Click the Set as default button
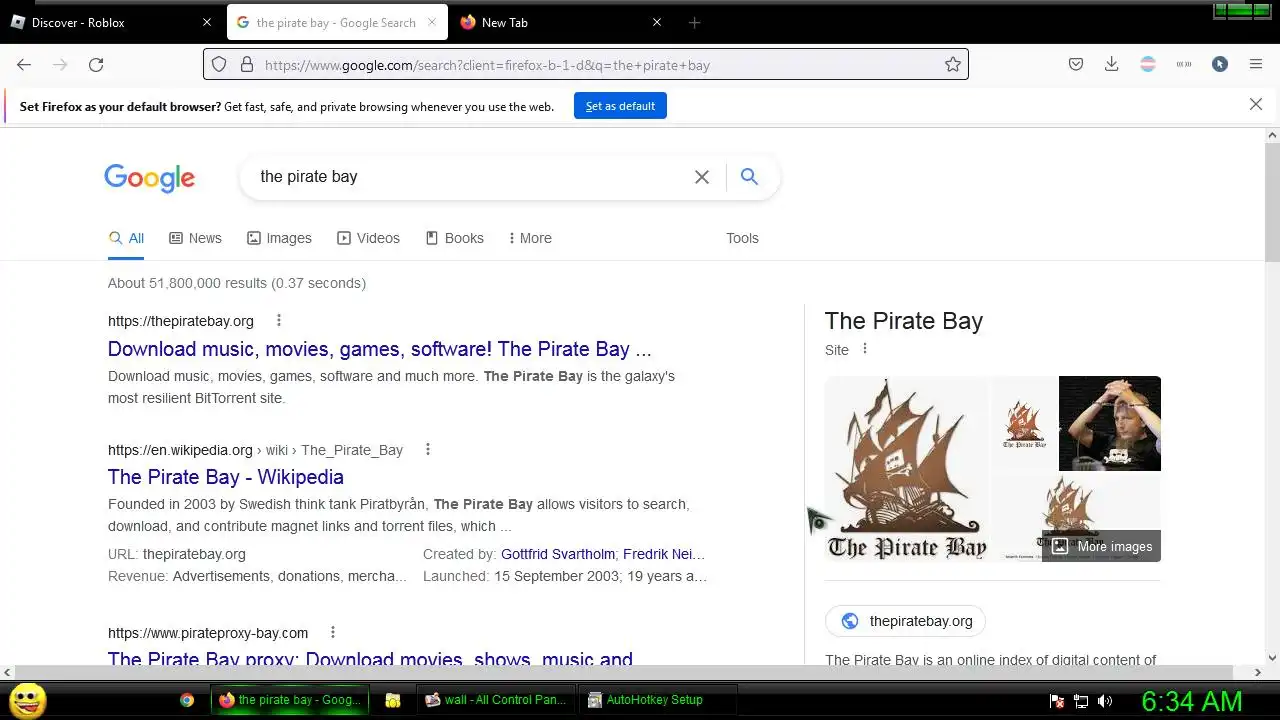 (620, 106)
